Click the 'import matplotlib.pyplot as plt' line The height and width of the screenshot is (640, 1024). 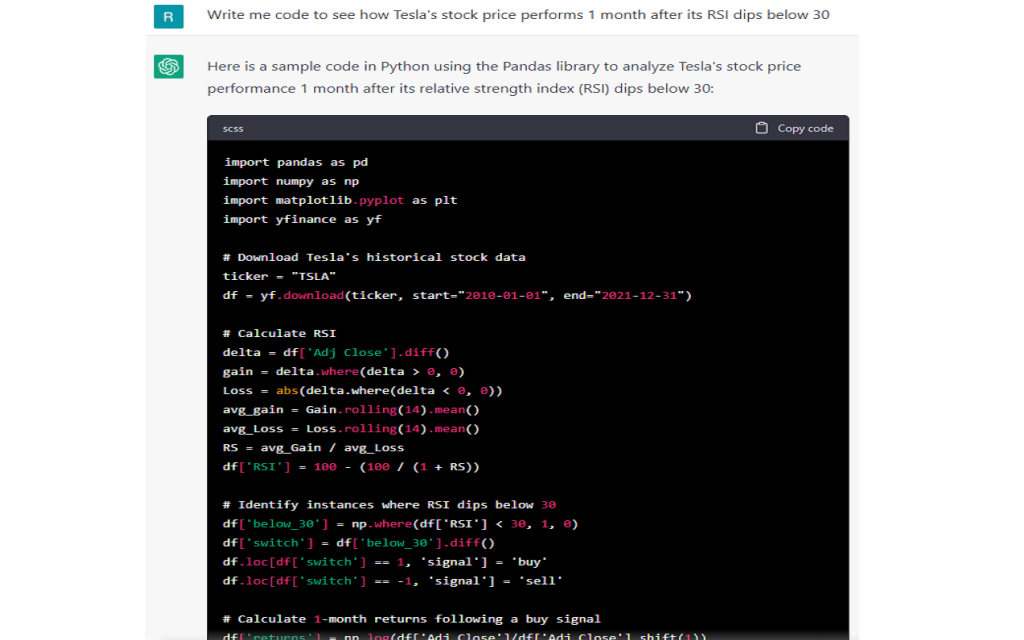pyautogui.click(x=340, y=200)
